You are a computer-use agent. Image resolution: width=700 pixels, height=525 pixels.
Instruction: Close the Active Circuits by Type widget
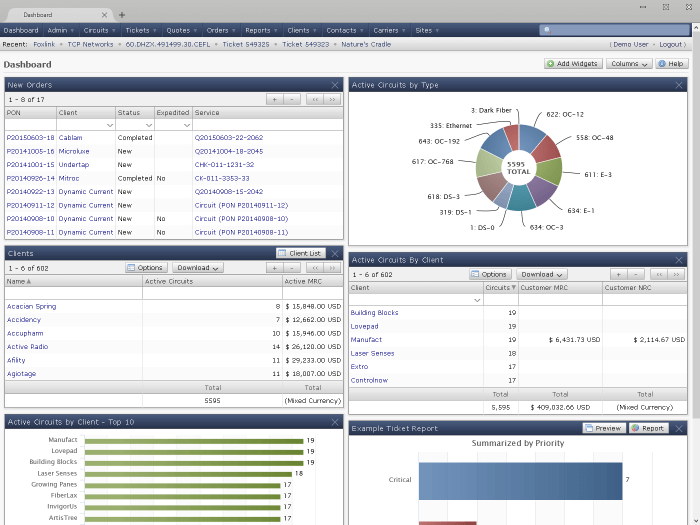[679, 85]
